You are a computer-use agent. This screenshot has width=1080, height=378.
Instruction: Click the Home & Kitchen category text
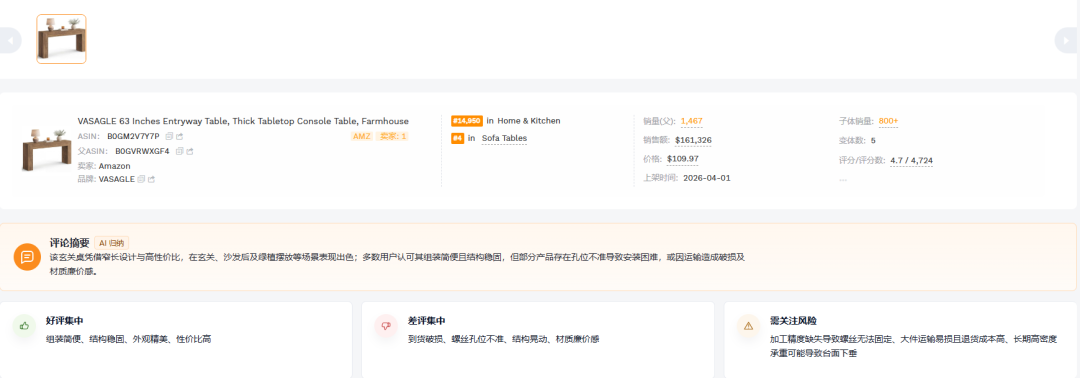click(529, 120)
